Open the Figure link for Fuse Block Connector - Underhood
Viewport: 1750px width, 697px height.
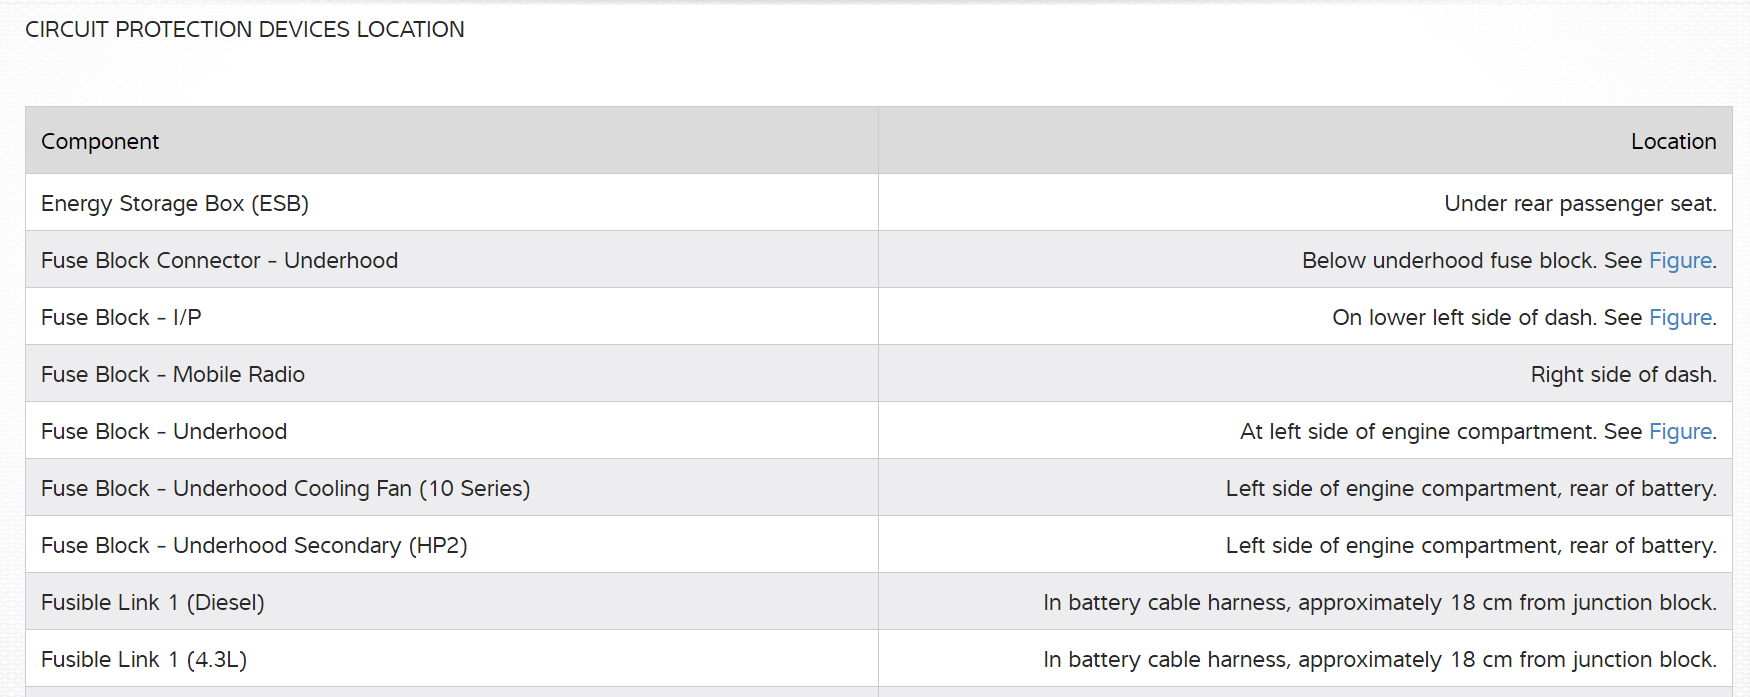[x=1680, y=261]
